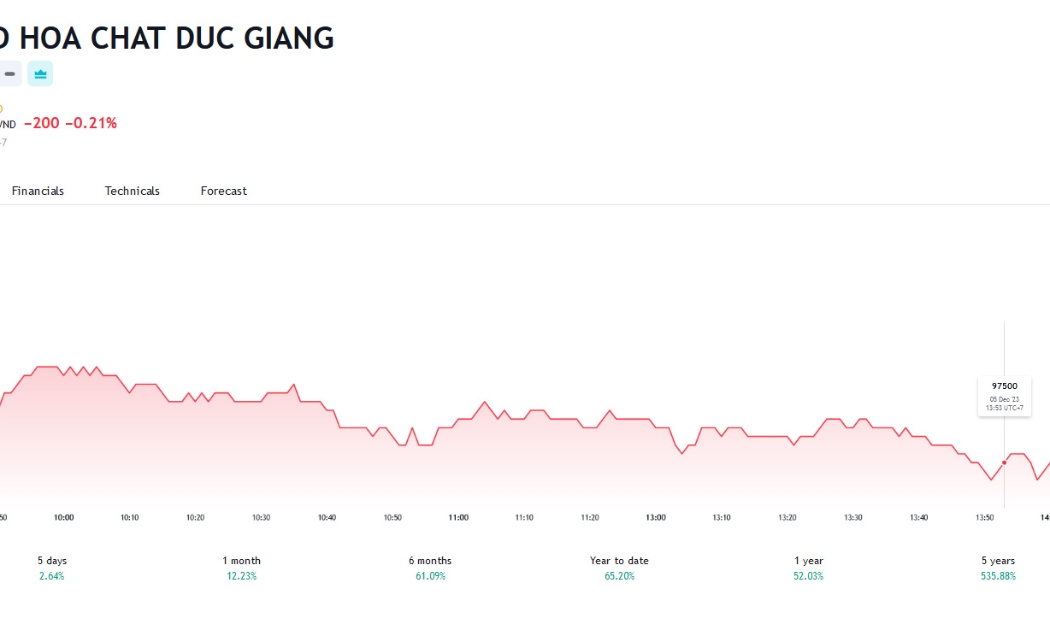Click the 10:20 time axis label
Image resolution: width=1050 pixels, height=630 pixels.
[195, 518]
